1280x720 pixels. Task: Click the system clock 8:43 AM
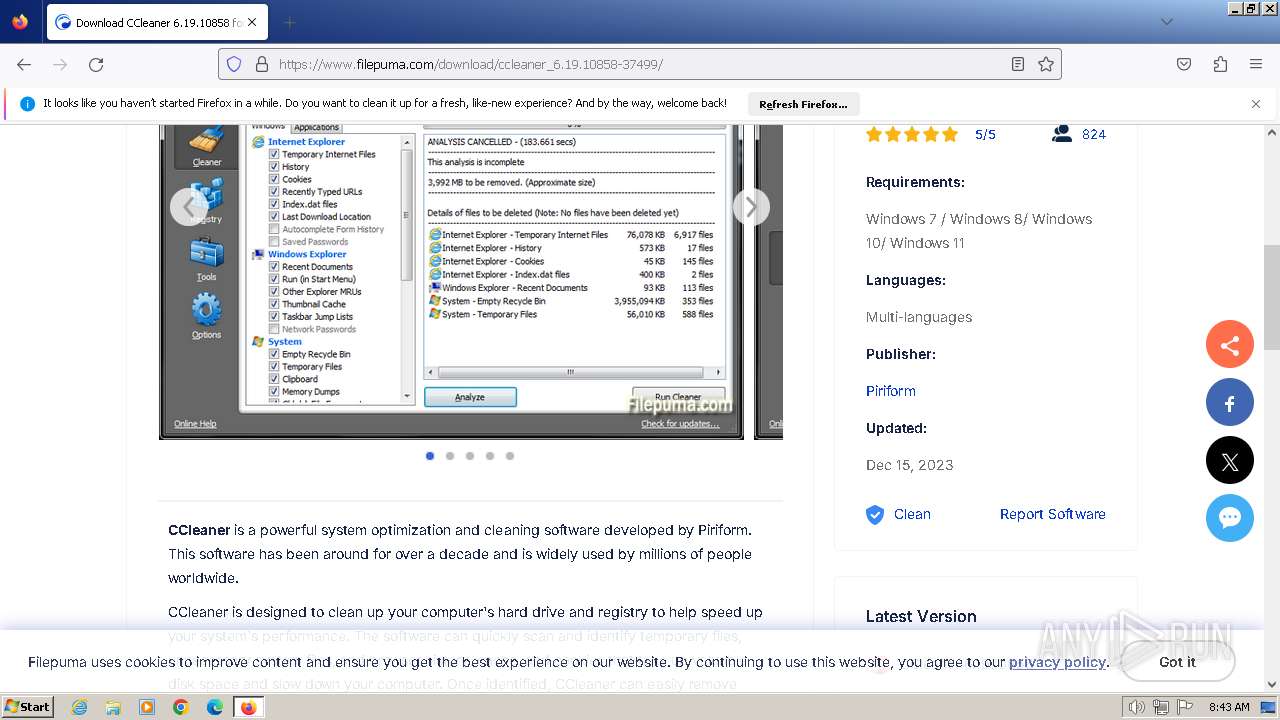pos(1229,707)
